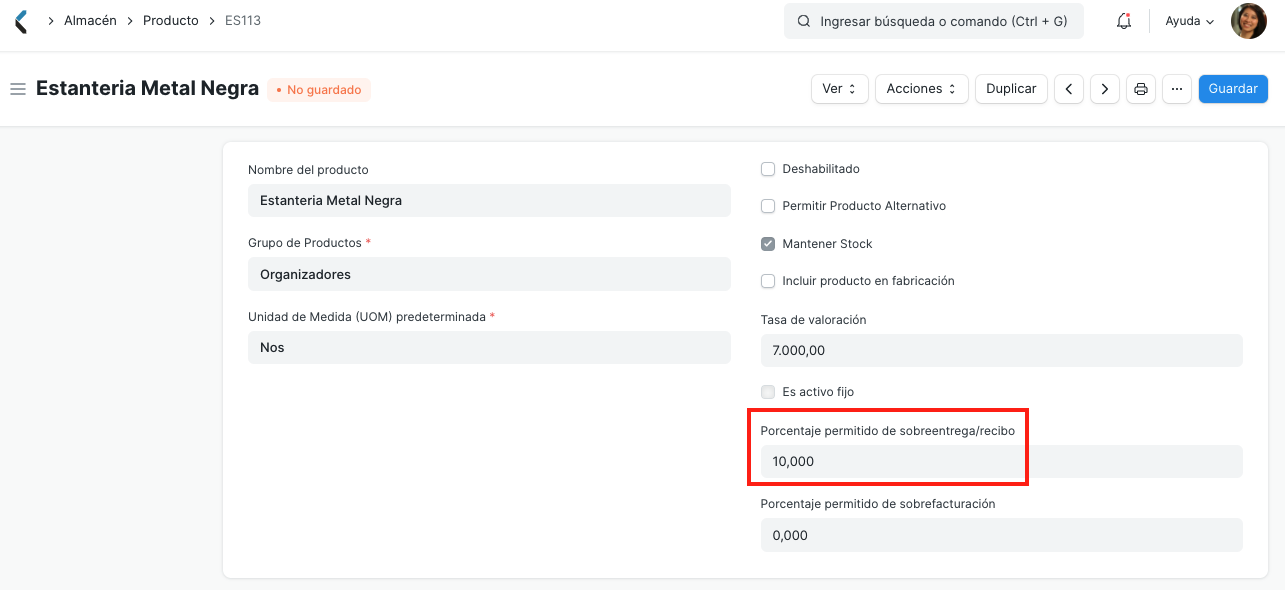Click the Duplicar button
The height and width of the screenshot is (590, 1285).
point(1011,89)
